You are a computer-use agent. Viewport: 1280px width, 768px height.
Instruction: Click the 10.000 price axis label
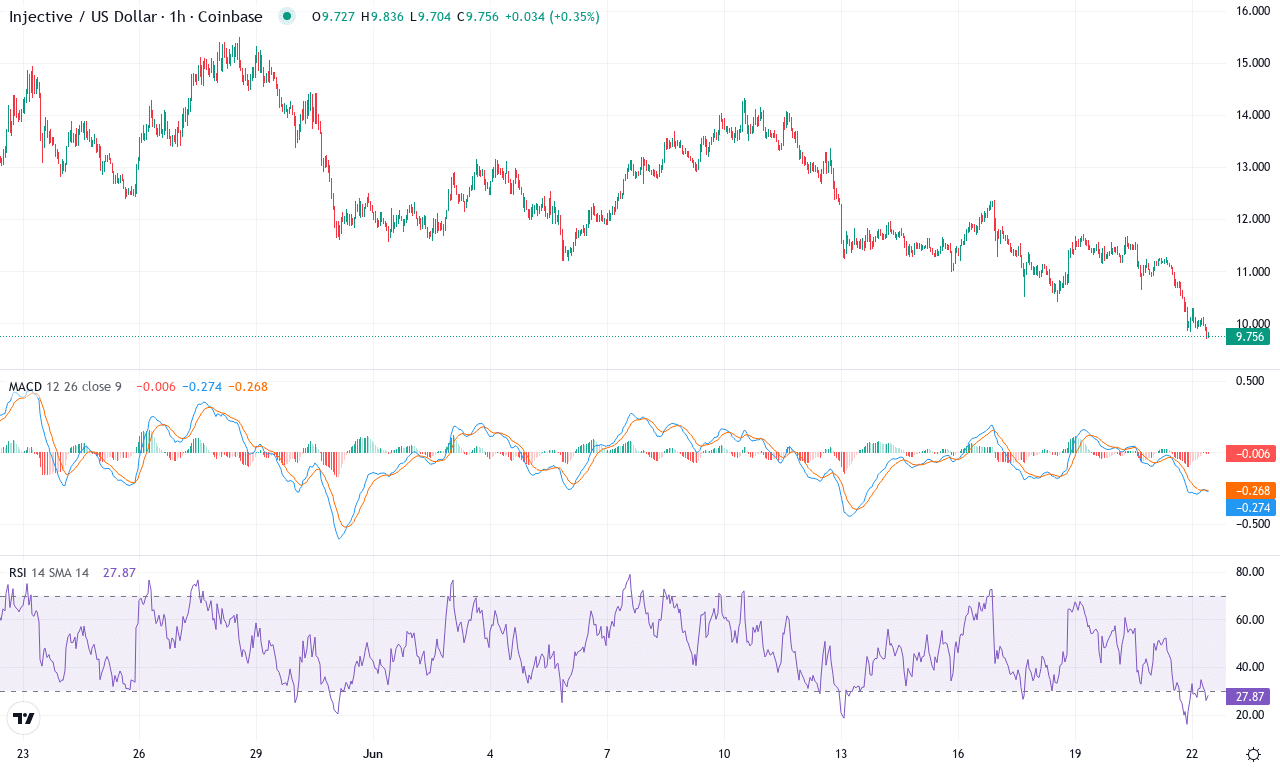coord(1252,323)
